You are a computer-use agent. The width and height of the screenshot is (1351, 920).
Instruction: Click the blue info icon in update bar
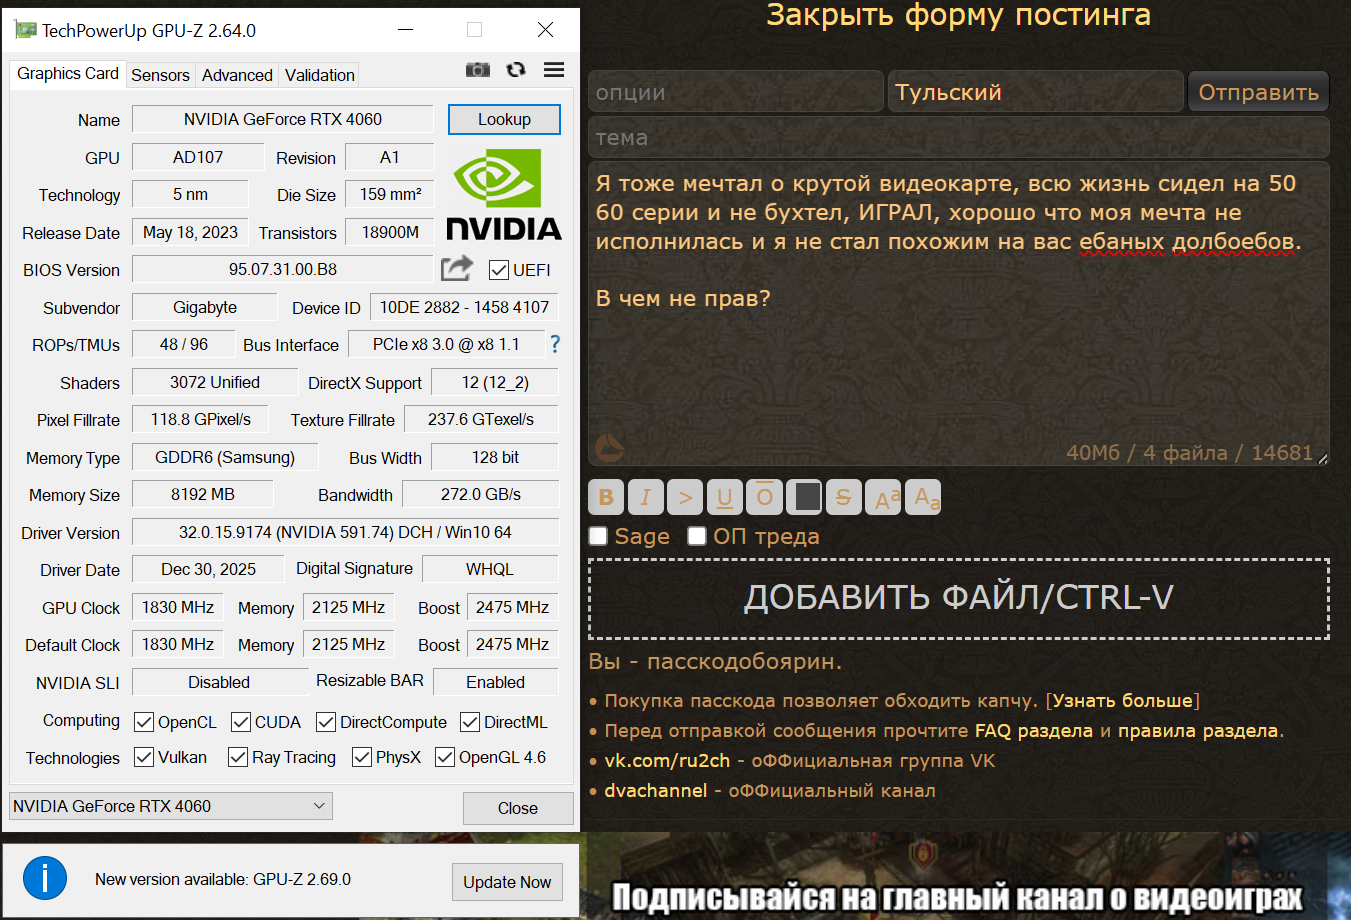point(45,879)
